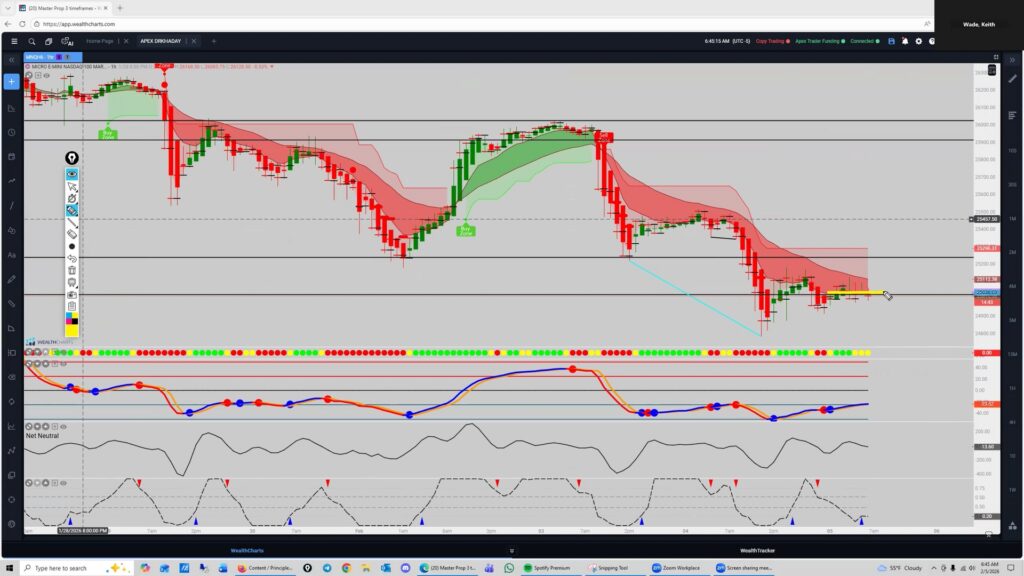Open the 1h timeframe dropdown
Viewport: 1024px width, 576px height.
(49, 58)
